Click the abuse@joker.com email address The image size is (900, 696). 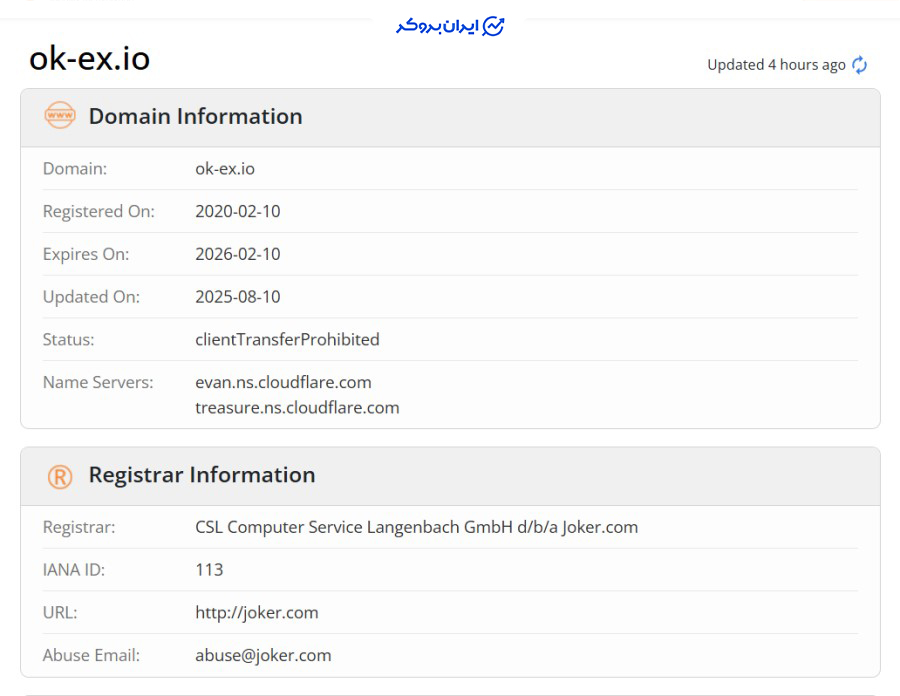click(x=263, y=655)
